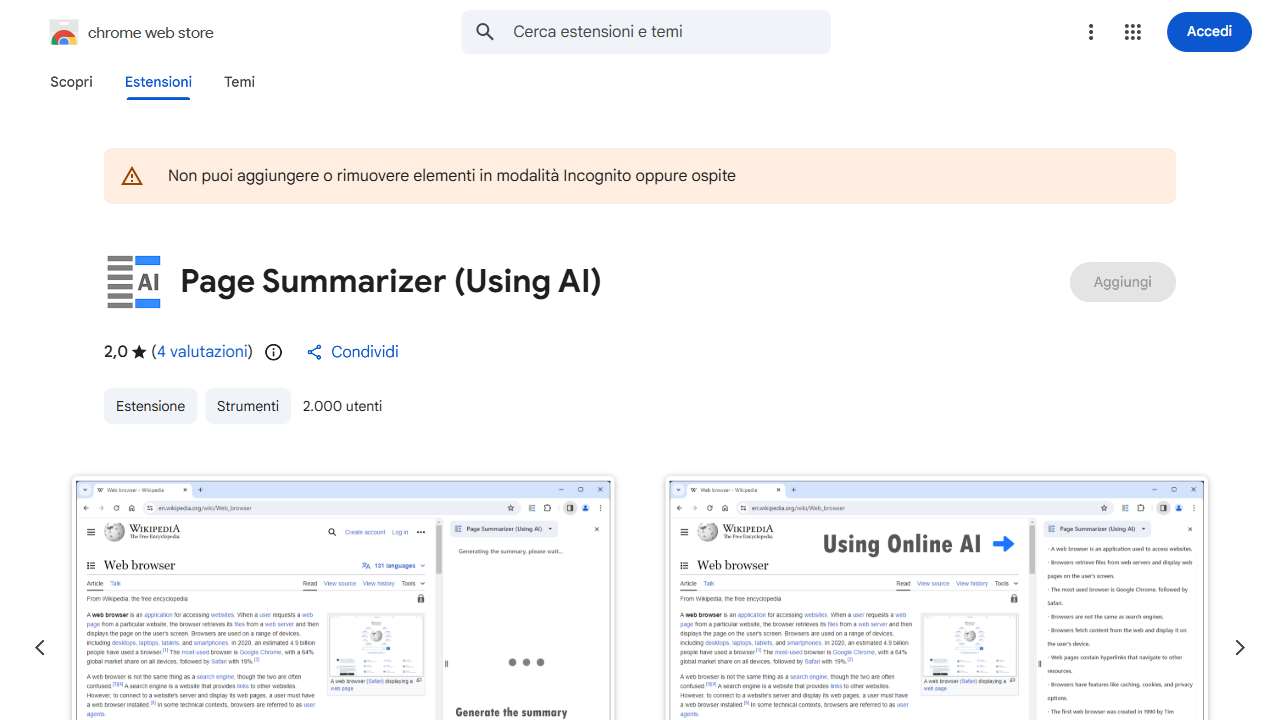Click the search magnifier icon

pos(484,31)
